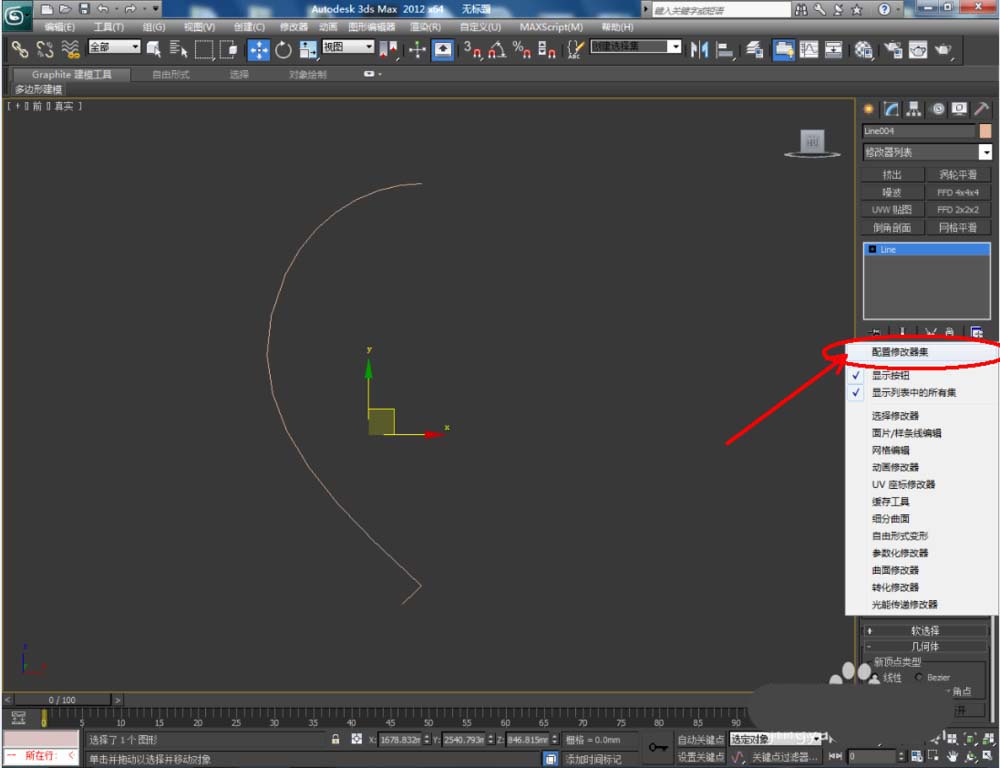Open the Utilities hammer icon
Screen dimensions: 1000x768
[981, 109]
